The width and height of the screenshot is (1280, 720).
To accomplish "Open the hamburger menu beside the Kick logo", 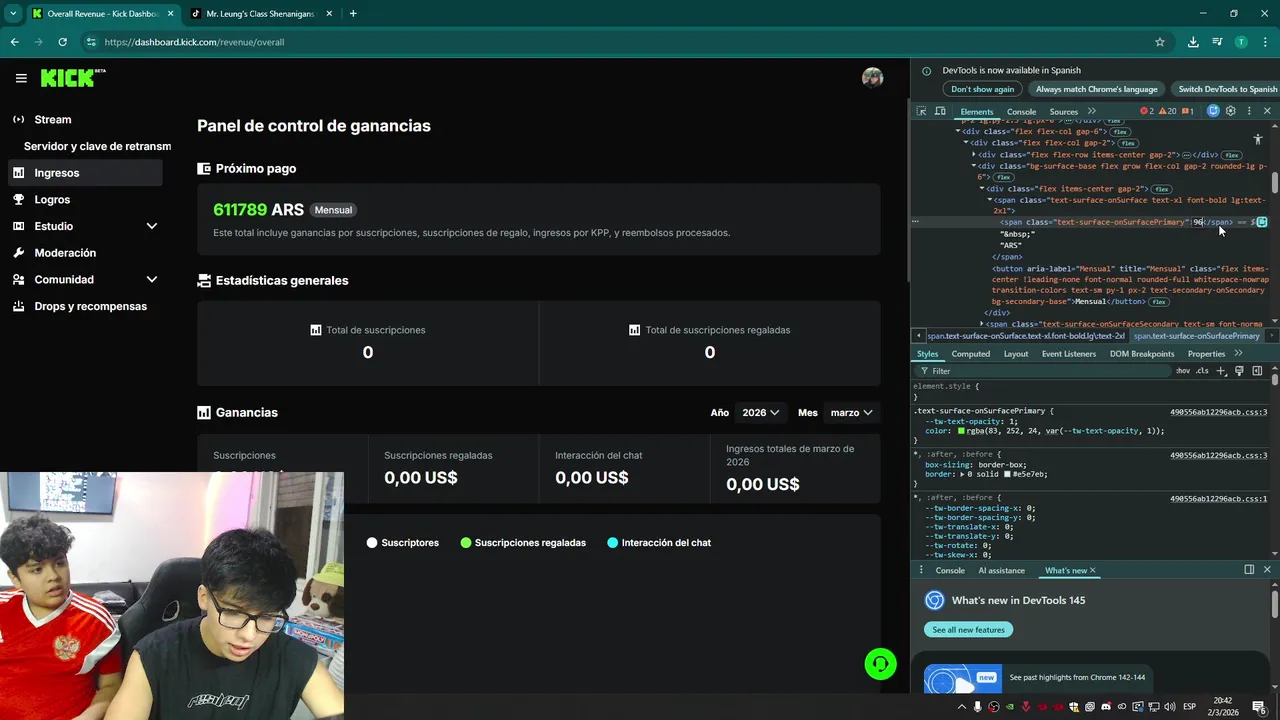I will pyautogui.click(x=21, y=78).
